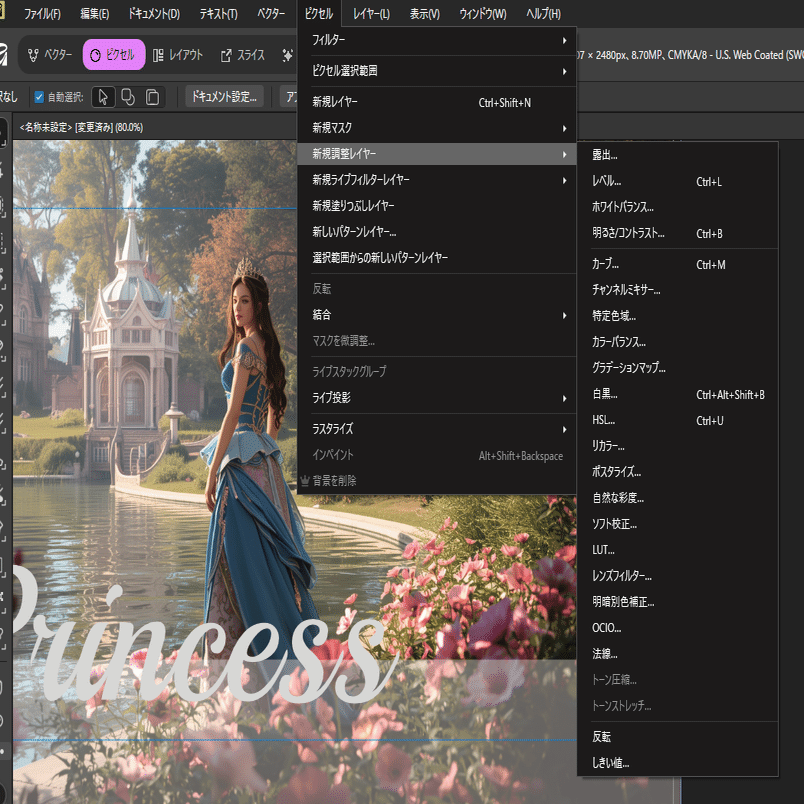Choose 選択範囲からの新しいパターンレイヤー
This screenshot has width=804, height=804.
pyautogui.click(x=437, y=258)
